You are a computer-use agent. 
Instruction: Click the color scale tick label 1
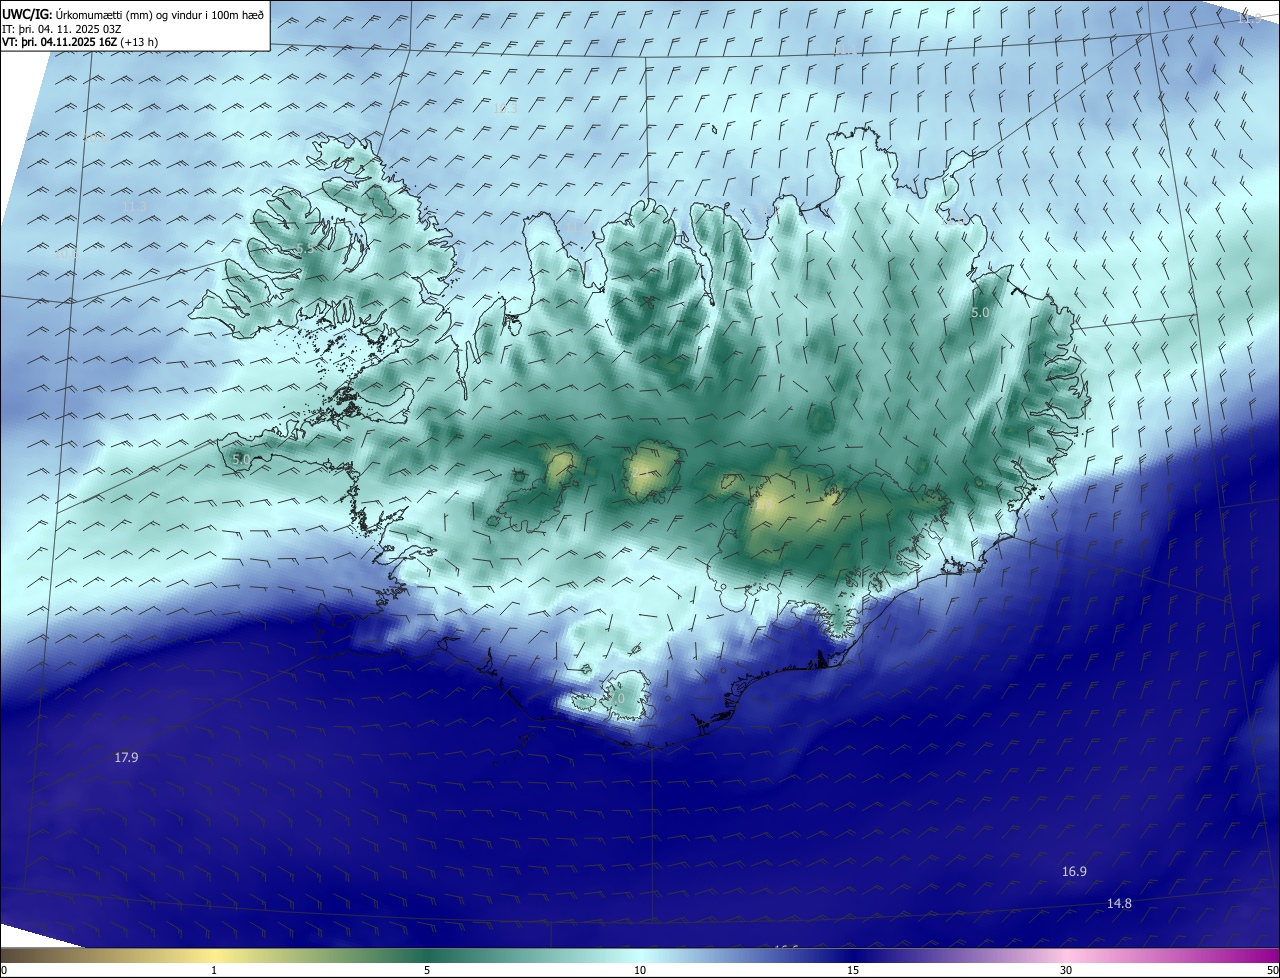(x=214, y=969)
